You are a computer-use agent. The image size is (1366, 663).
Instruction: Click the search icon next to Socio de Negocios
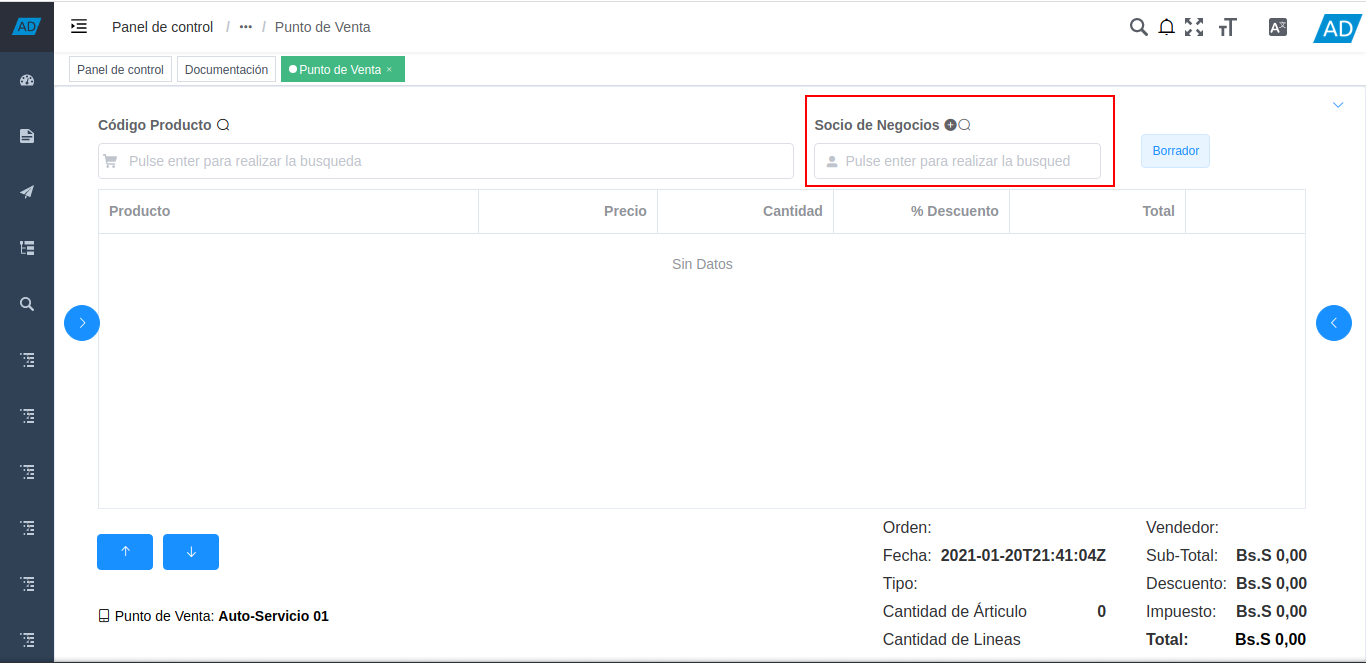click(965, 125)
